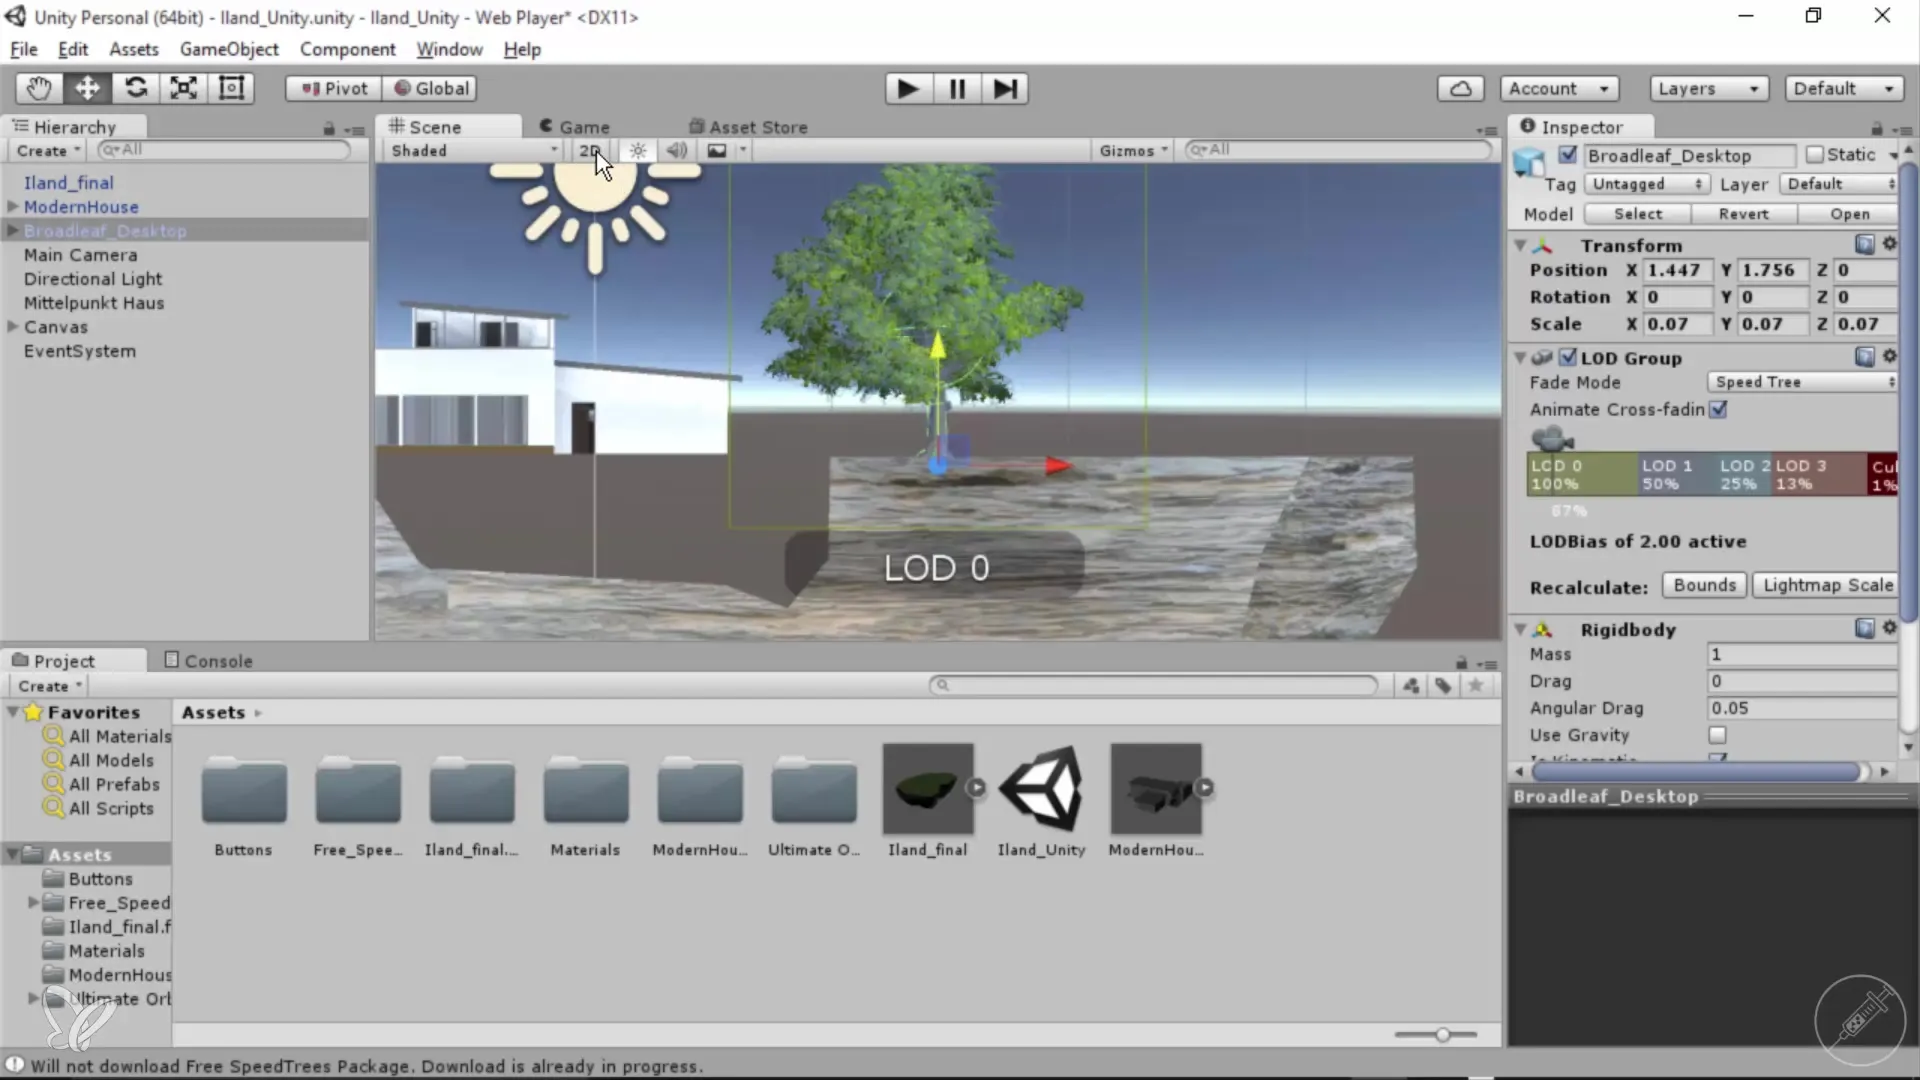Lock the Hierarchy panel
The width and height of the screenshot is (1920, 1080).
(329, 128)
